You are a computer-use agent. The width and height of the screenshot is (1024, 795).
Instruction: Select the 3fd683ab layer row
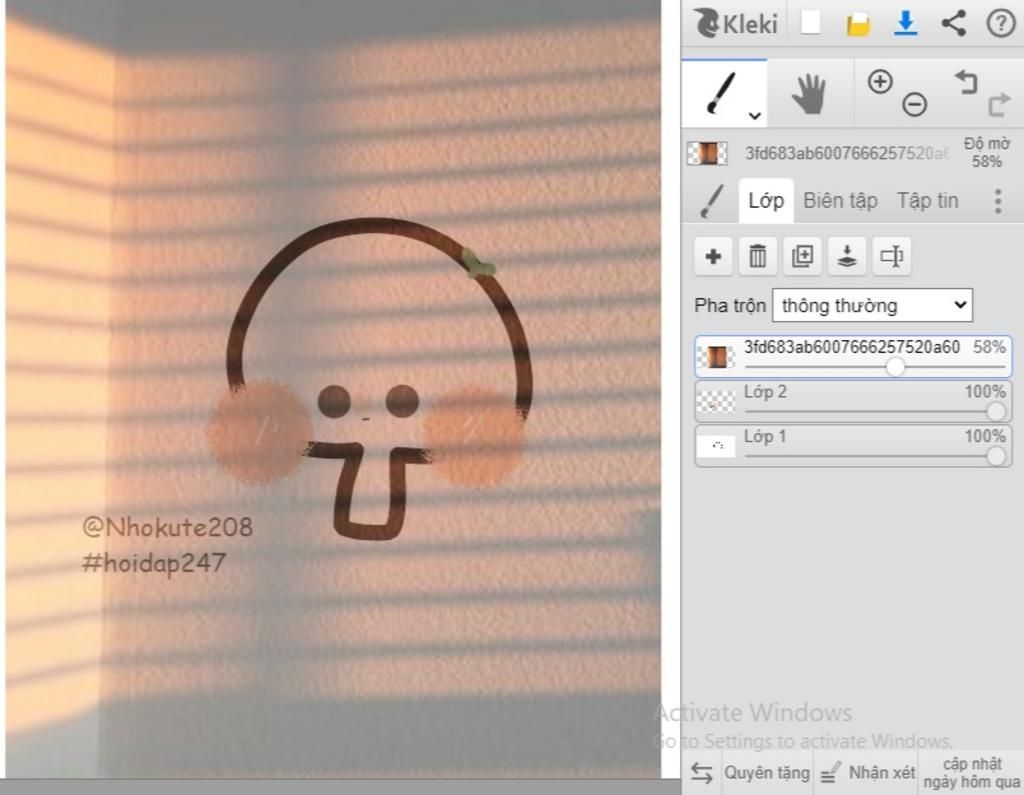(853, 357)
